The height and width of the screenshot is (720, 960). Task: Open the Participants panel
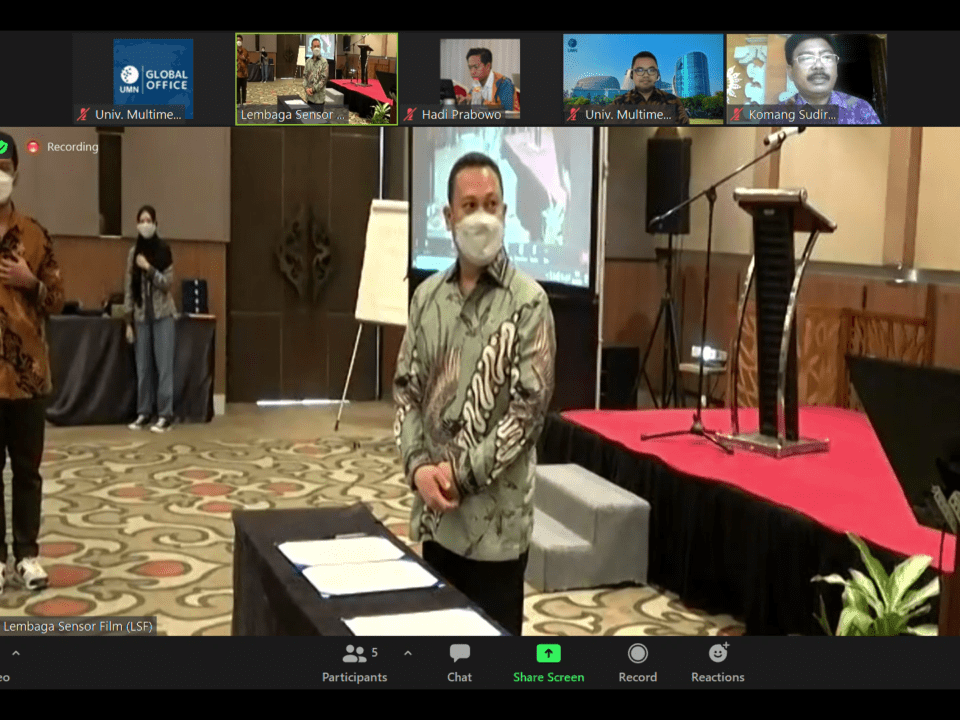(x=354, y=663)
